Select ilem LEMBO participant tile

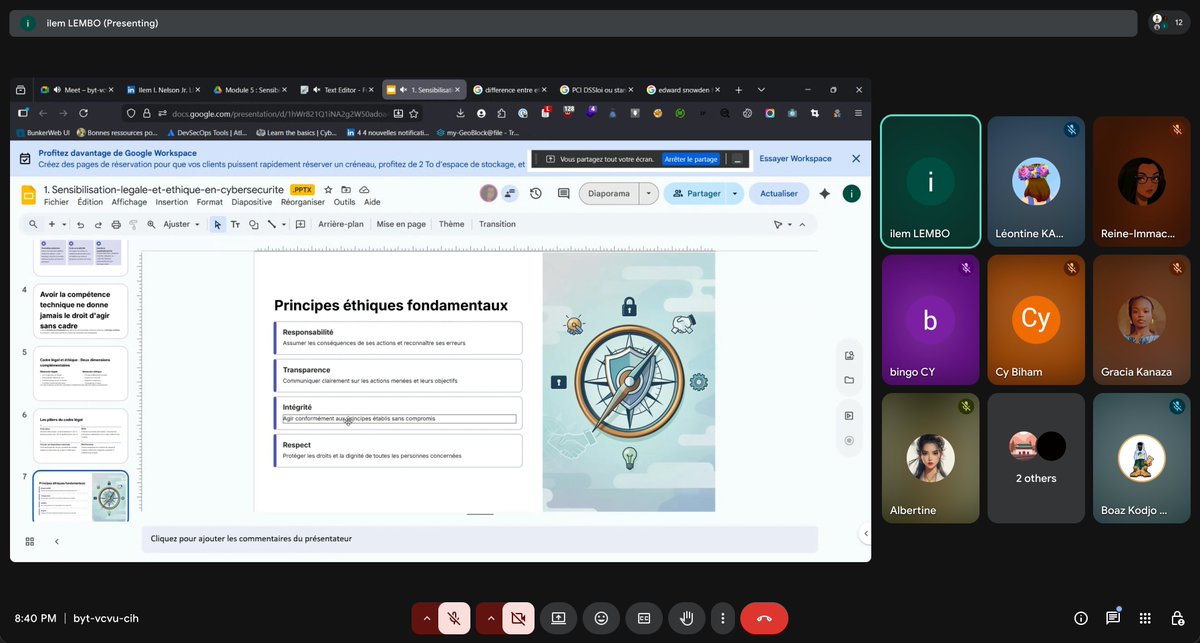click(x=930, y=181)
